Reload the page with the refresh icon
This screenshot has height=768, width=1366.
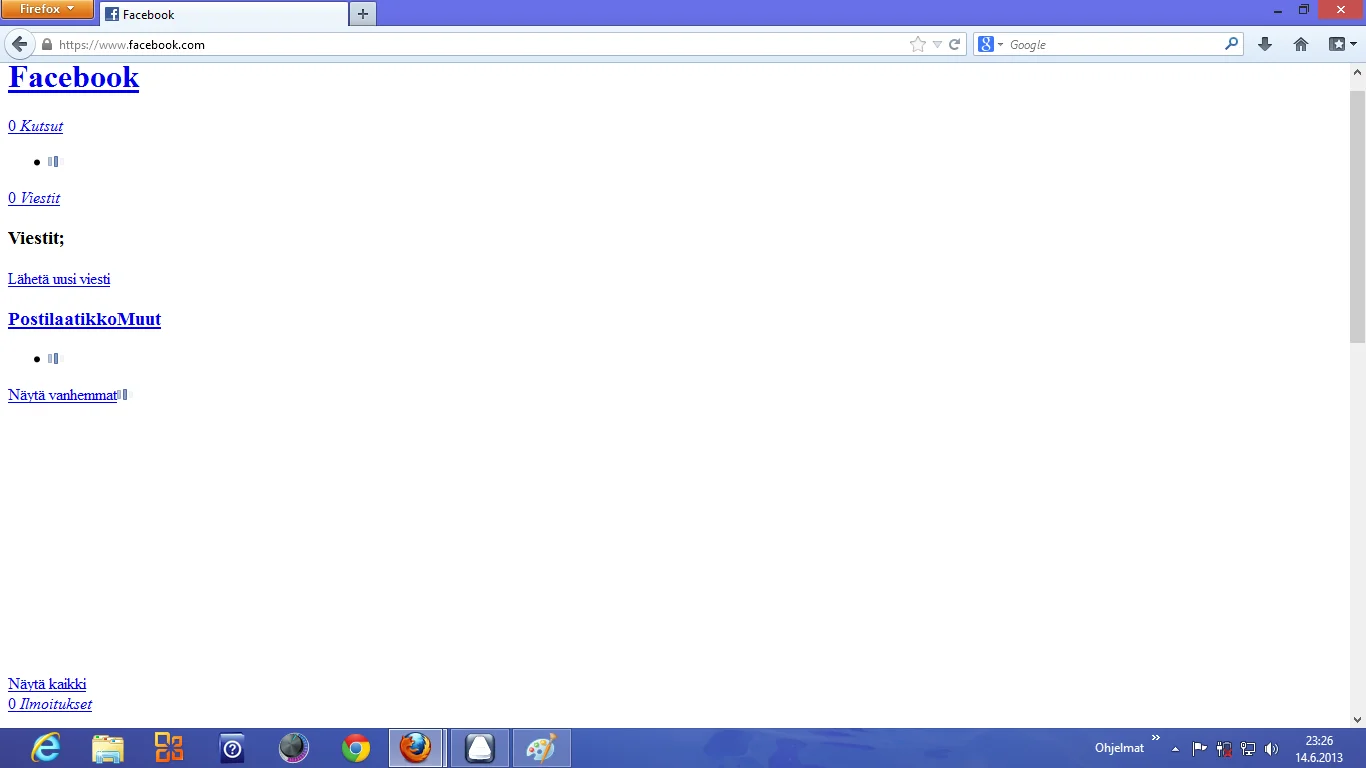point(954,44)
